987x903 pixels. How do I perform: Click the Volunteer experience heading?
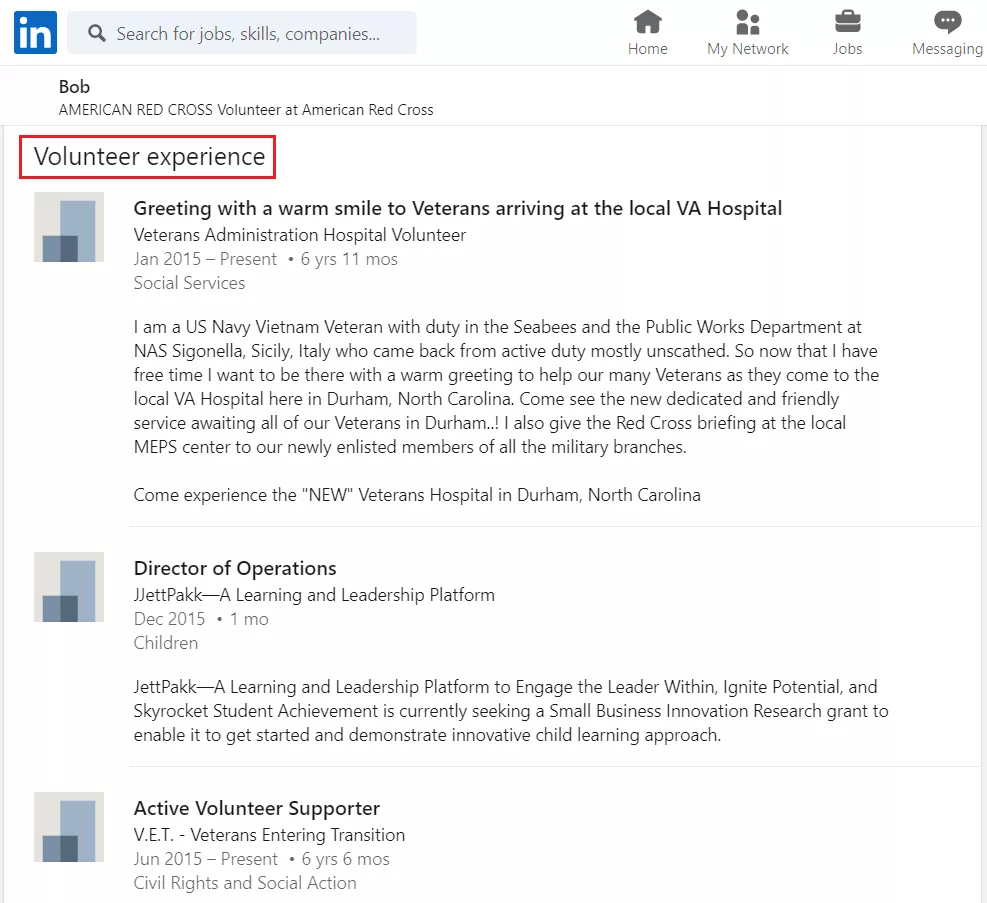(x=149, y=157)
